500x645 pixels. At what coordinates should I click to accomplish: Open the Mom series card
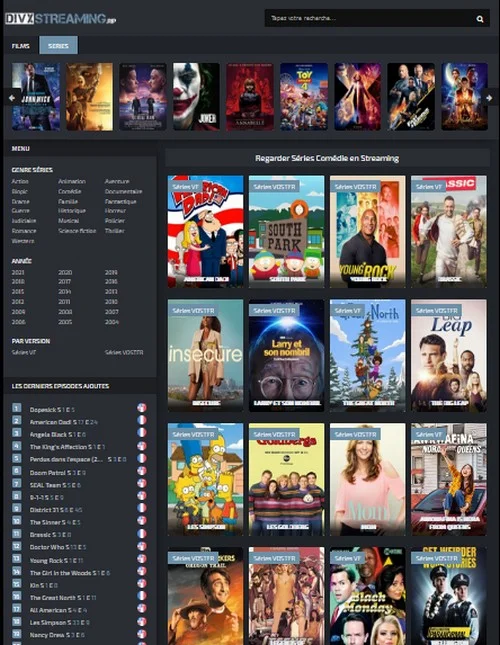tap(368, 479)
